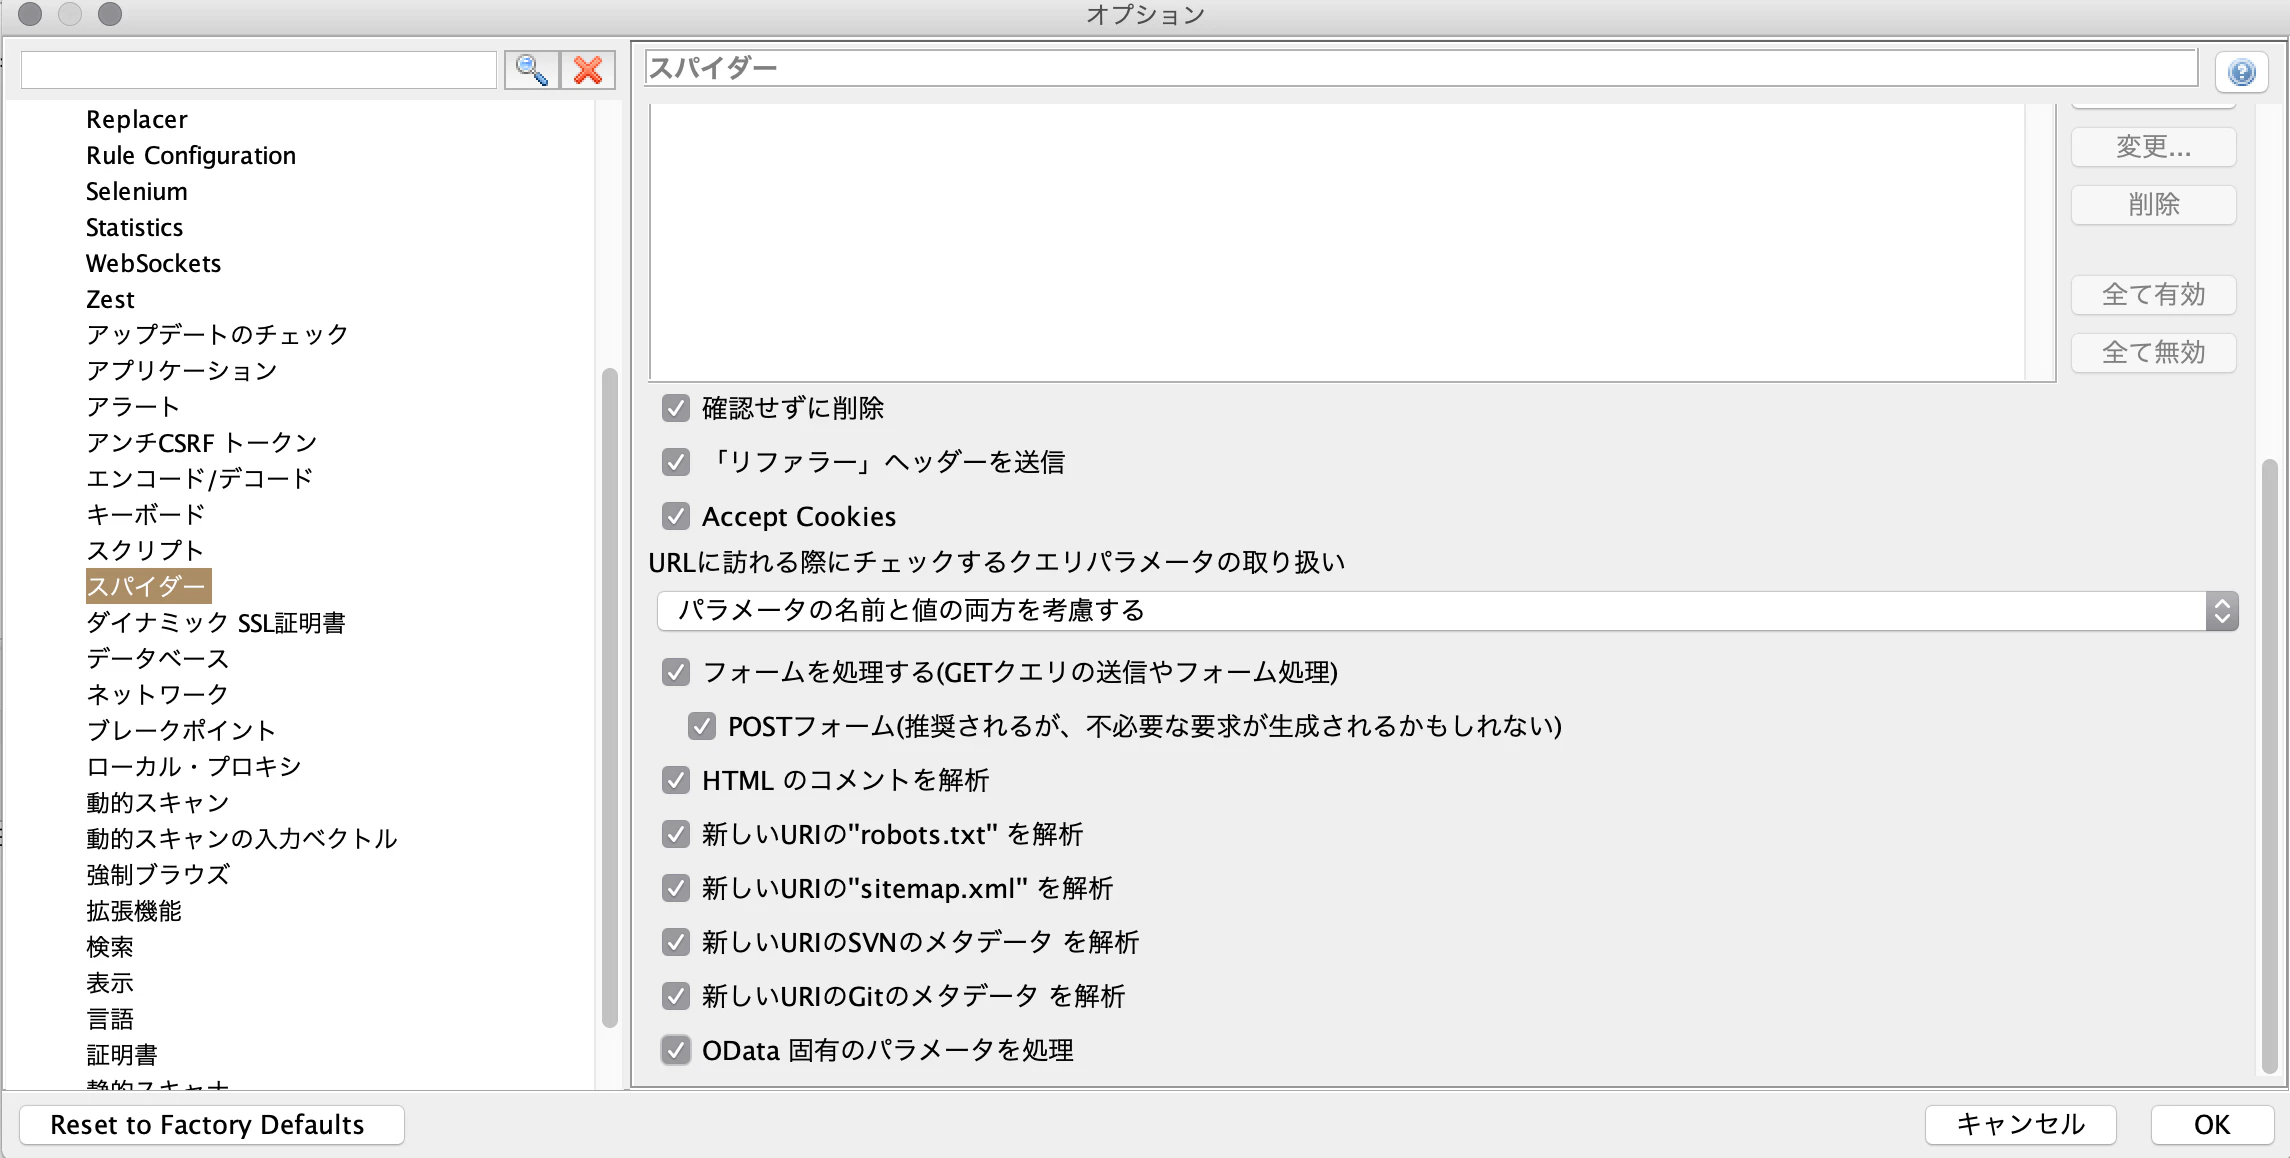Select 強制ブラウズ item
Screen dimensions: 2290x1158
(158, 875)
